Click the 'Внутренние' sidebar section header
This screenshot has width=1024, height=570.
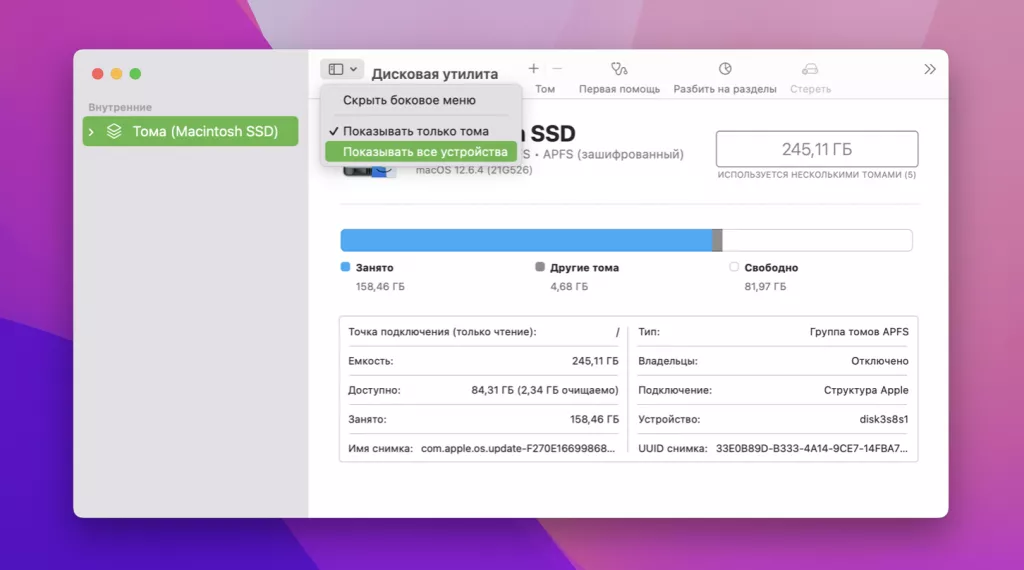[120, 107]
